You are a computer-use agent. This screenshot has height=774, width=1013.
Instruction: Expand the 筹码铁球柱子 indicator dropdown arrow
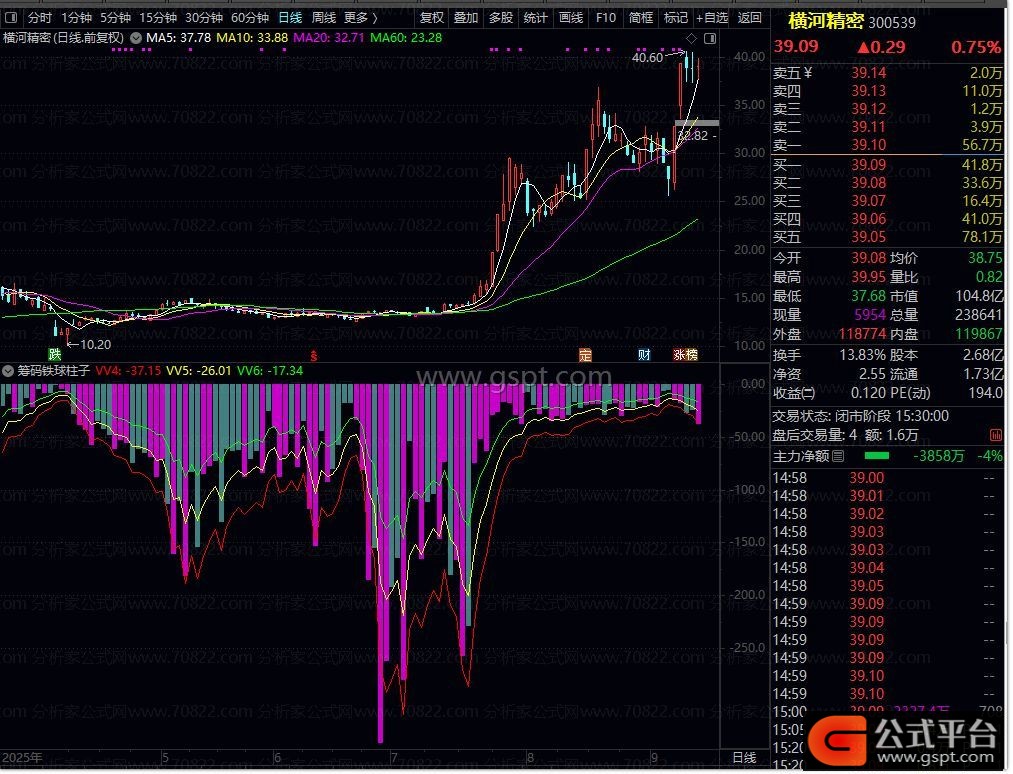point(9,370)
